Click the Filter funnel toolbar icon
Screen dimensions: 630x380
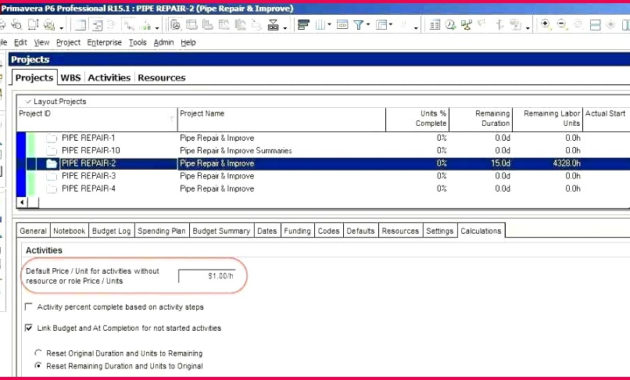point(358,25)
